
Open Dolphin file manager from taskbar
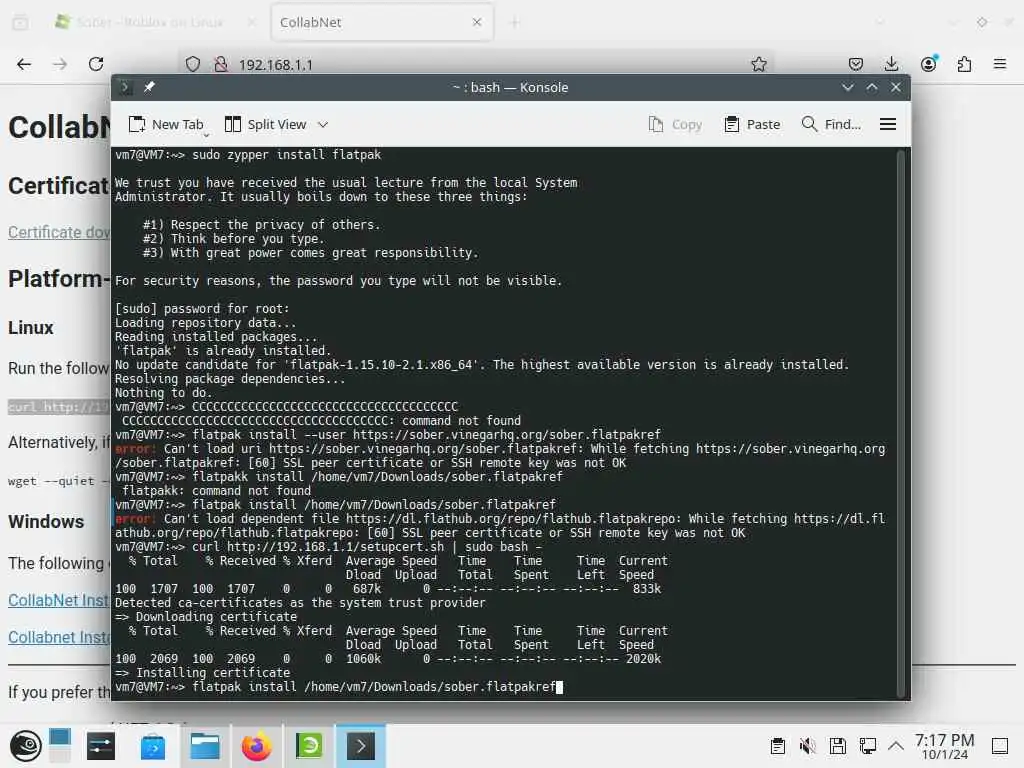click(204, 746)
